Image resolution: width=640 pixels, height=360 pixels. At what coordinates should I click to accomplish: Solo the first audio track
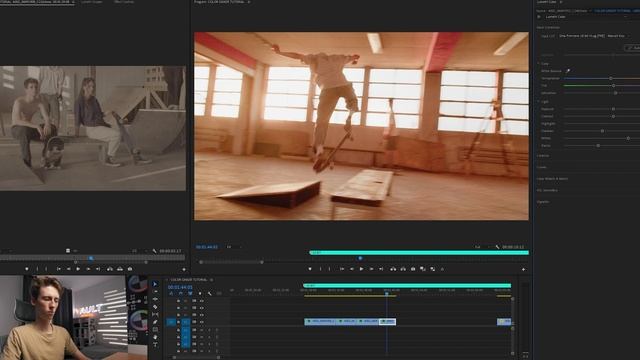pyautogui.click(x=209, y=330)
